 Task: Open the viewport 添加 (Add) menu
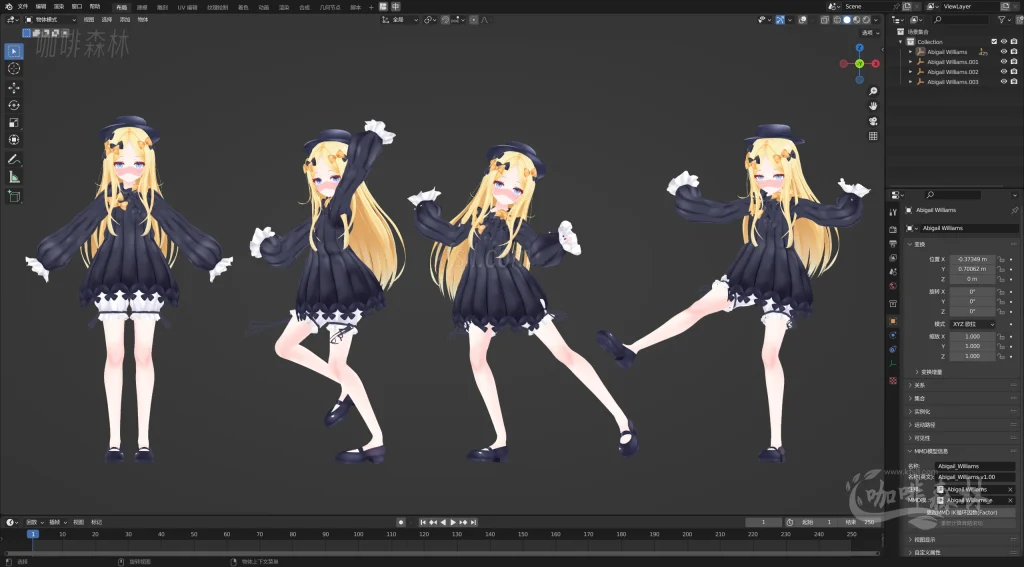pos(125,20)
